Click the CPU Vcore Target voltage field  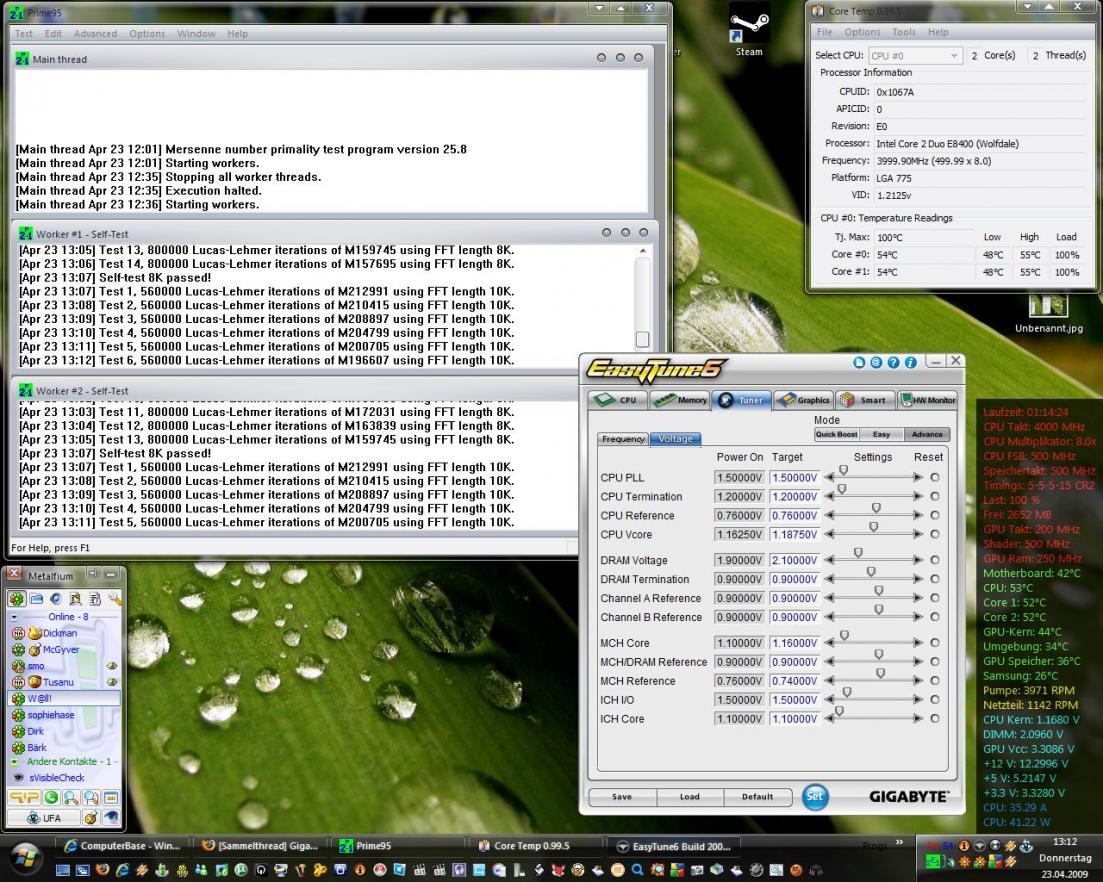pyautogui.click(x=795, y=535)
